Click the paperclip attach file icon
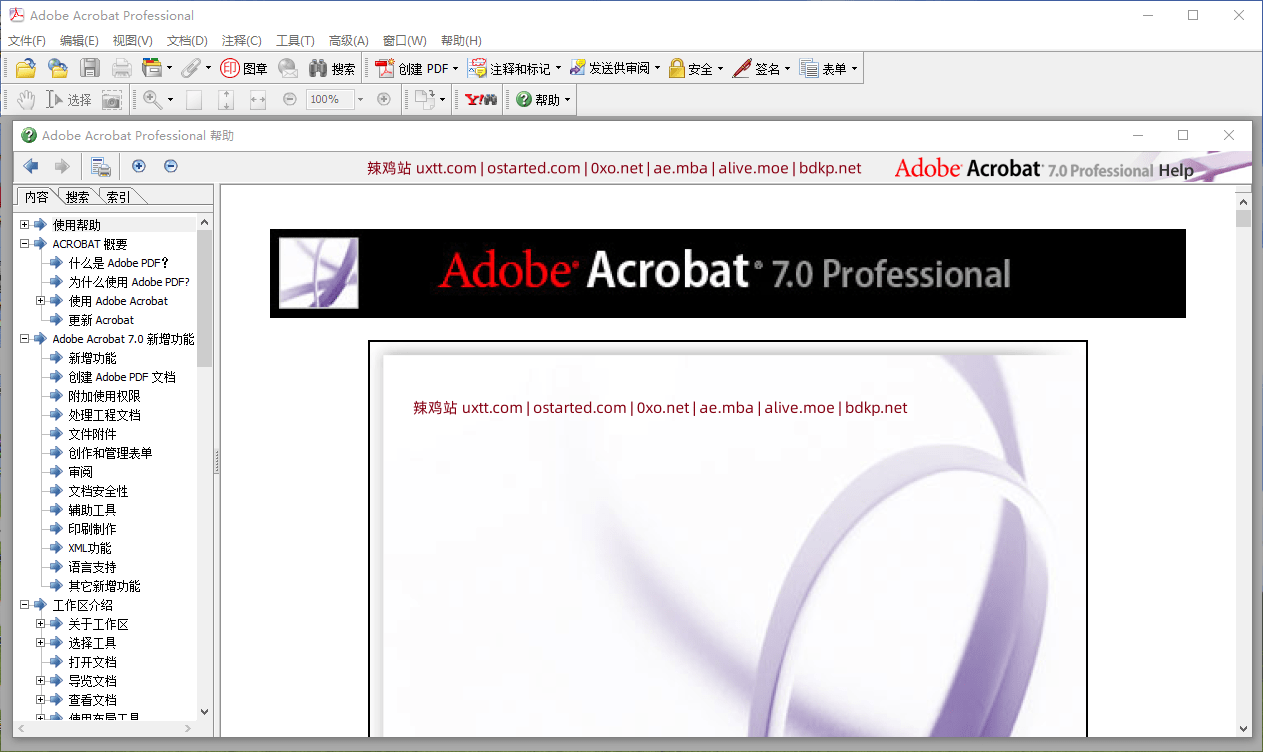The width and height of the screenshot is (1263, 752). [190, 69]
